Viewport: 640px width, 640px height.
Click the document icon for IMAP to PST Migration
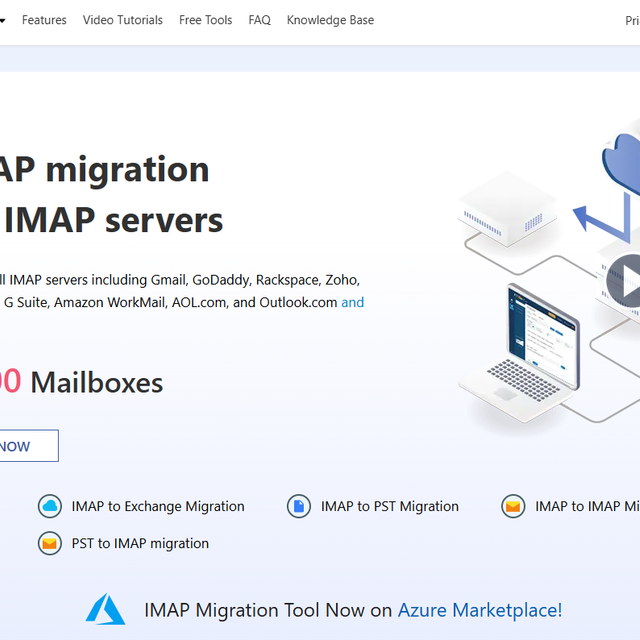click(x=299, y=506)
